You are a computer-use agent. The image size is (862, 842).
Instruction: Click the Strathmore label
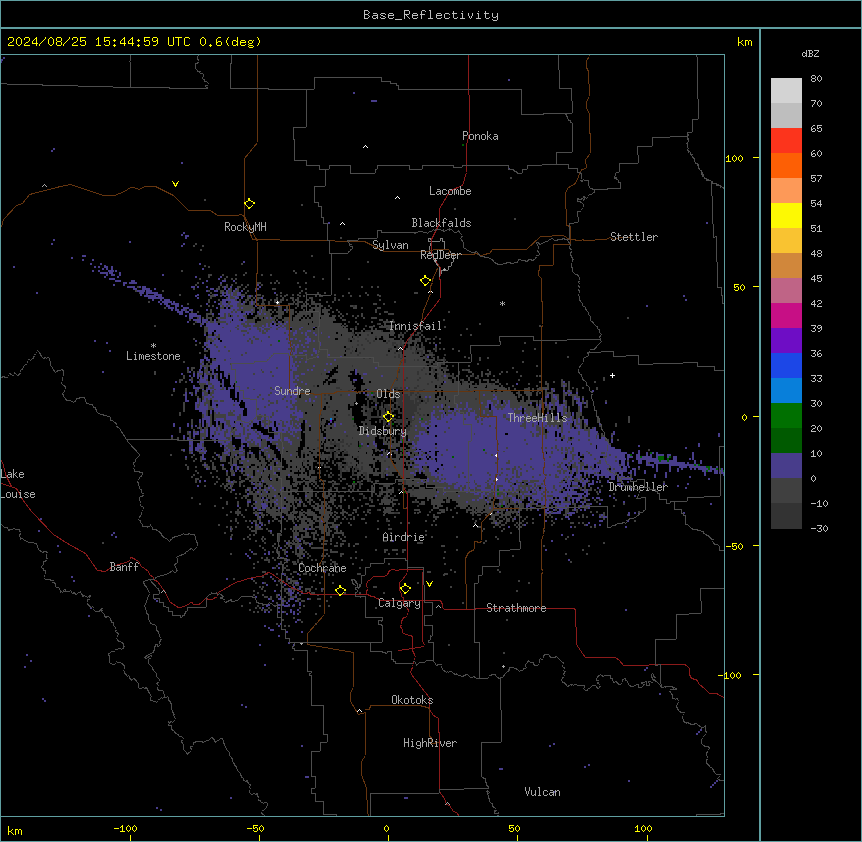click(516, 608)
